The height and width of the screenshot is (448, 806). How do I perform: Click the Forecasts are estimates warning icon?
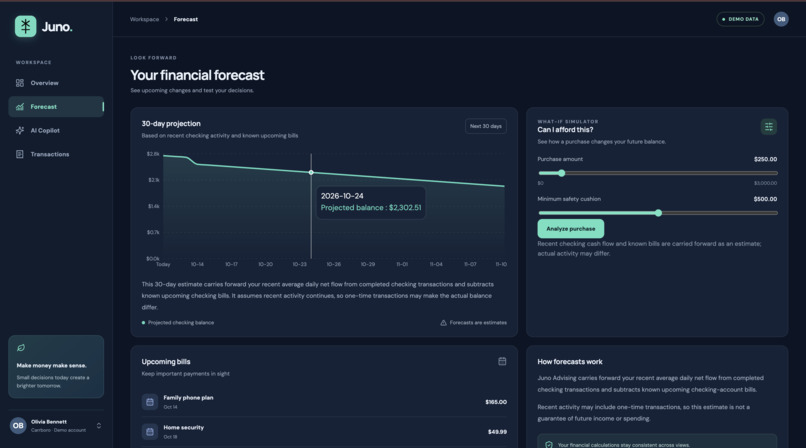click(443, 323)
